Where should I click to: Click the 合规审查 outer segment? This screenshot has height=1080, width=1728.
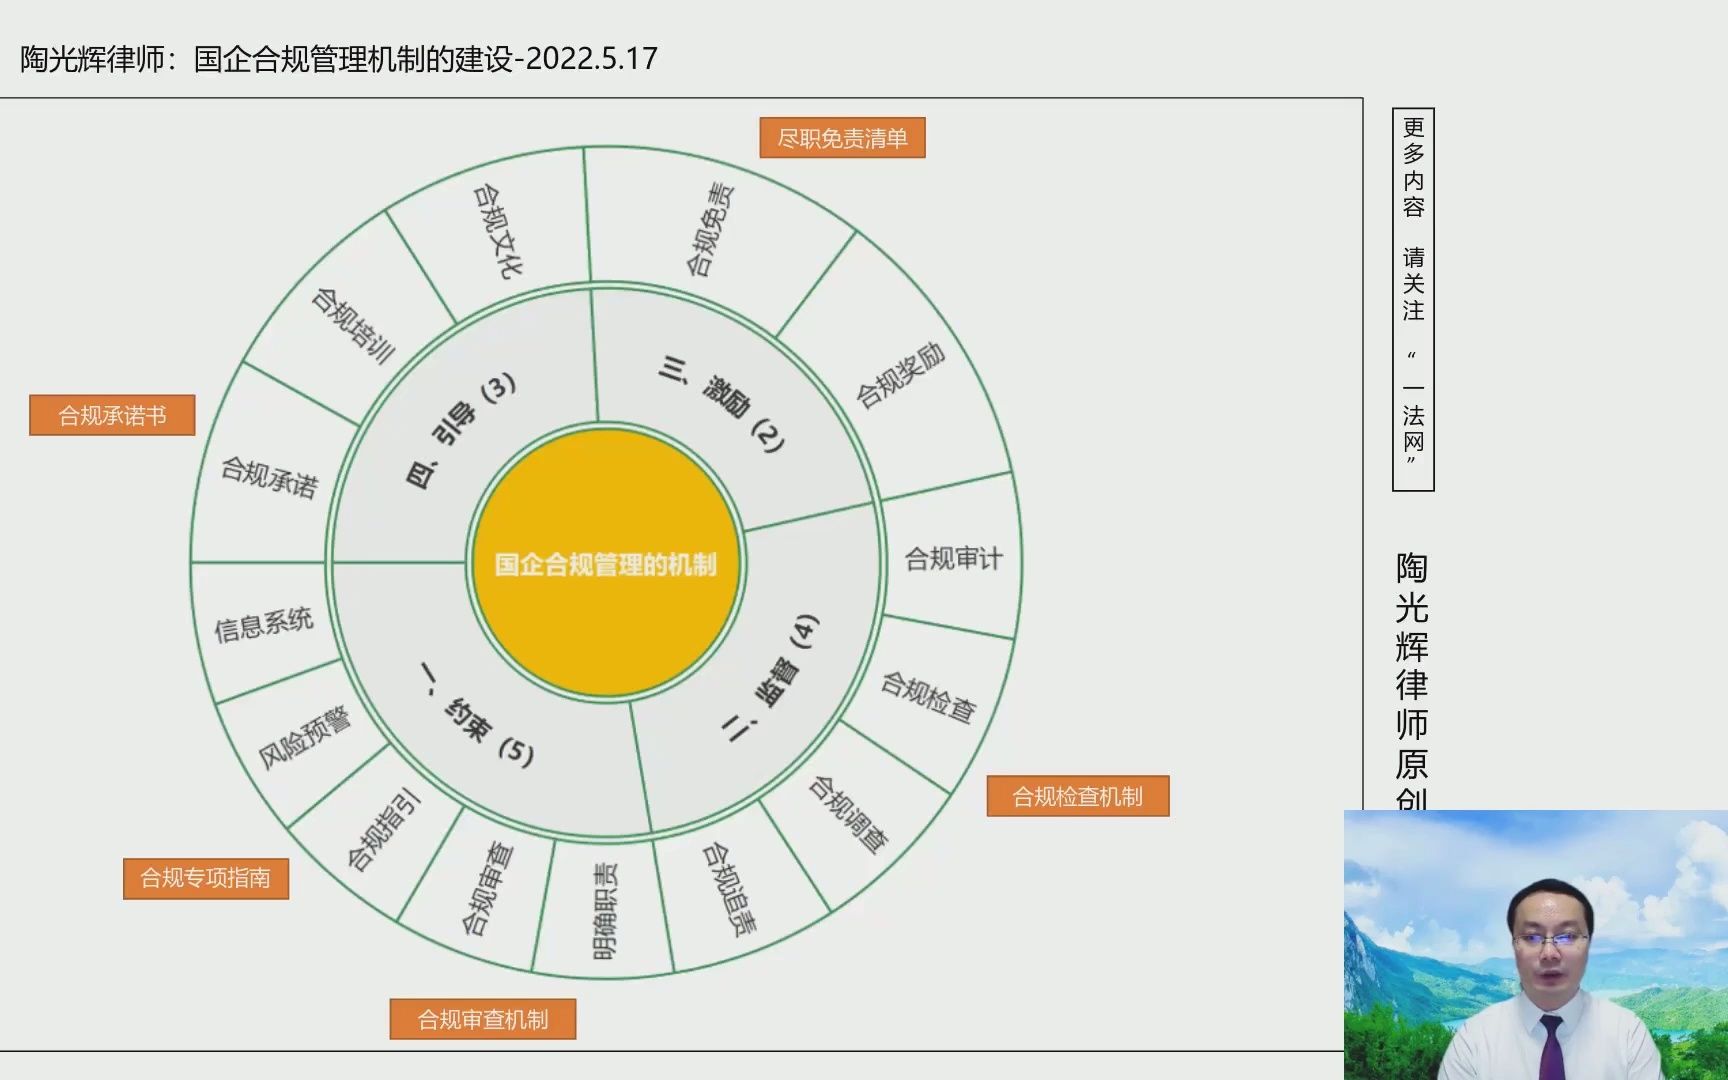[x=486, y=888]
